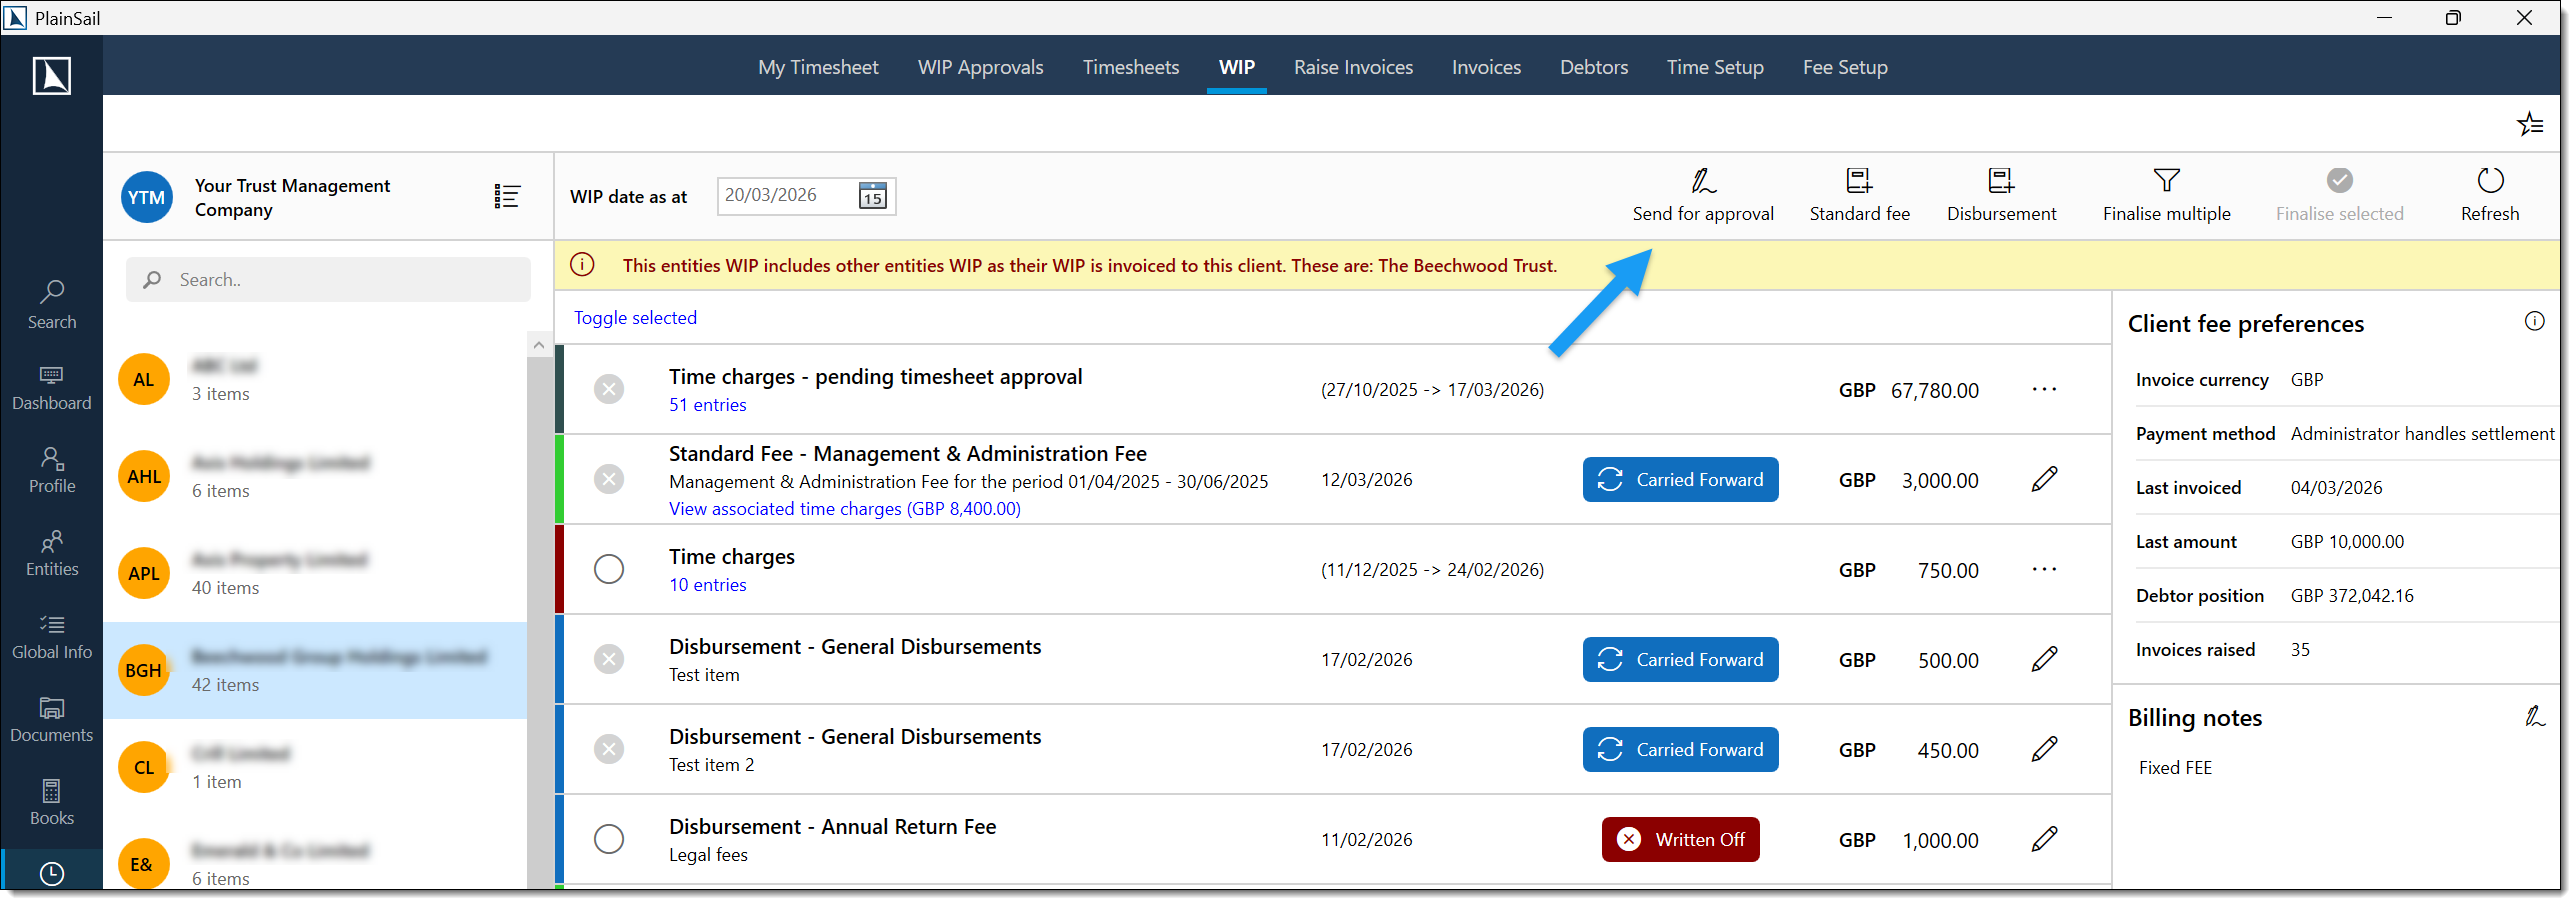2576x905 pixels.
Task: Edit billing notes with pen icon
Action: click(x=2534, y=717)
